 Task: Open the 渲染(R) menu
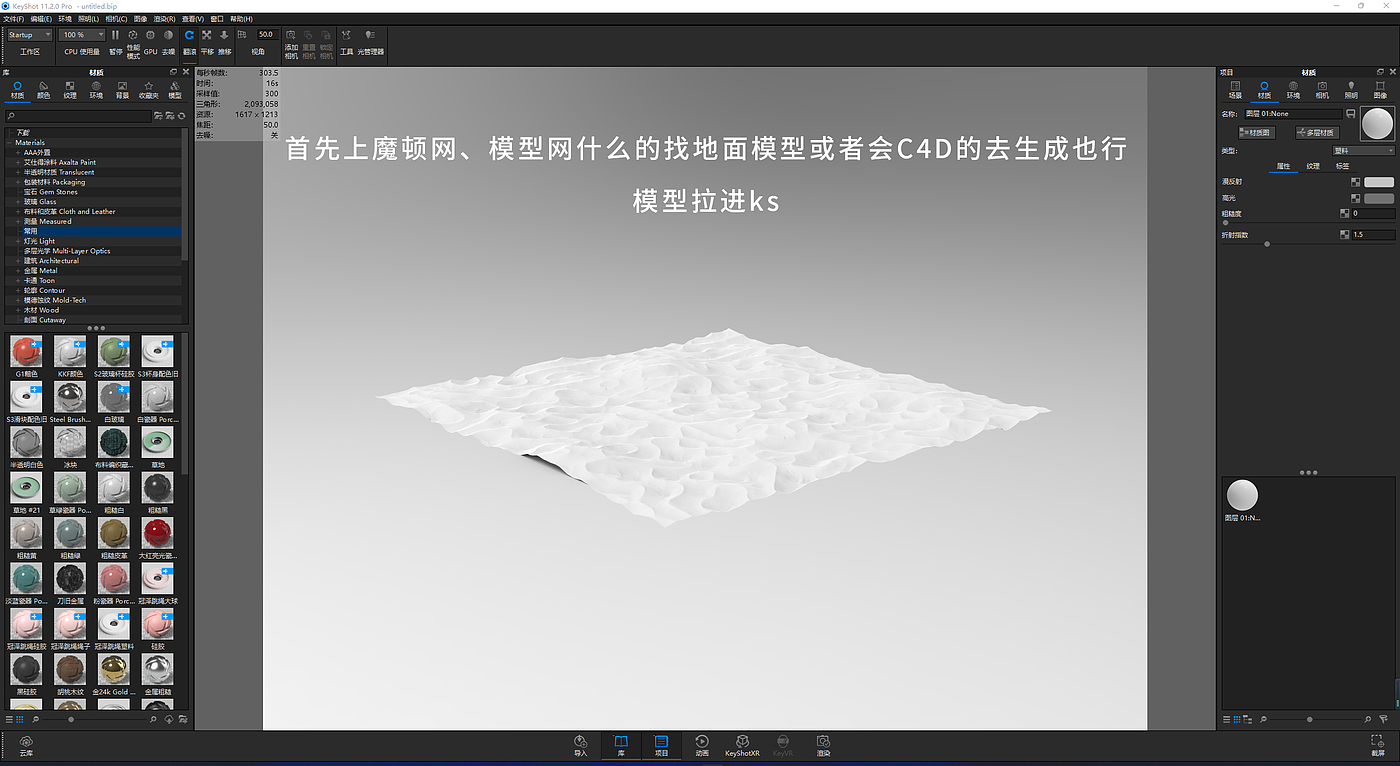(x=164, y=18)
